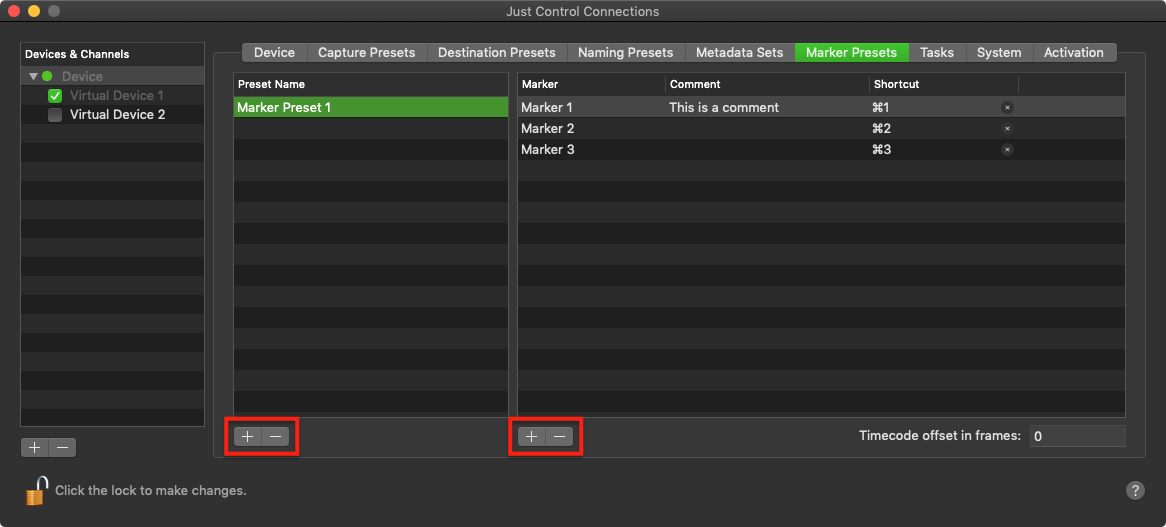Screen dimensions: 1166x527
Task: Click the Timecode offset in frames field
Action: coord(1078,436)
